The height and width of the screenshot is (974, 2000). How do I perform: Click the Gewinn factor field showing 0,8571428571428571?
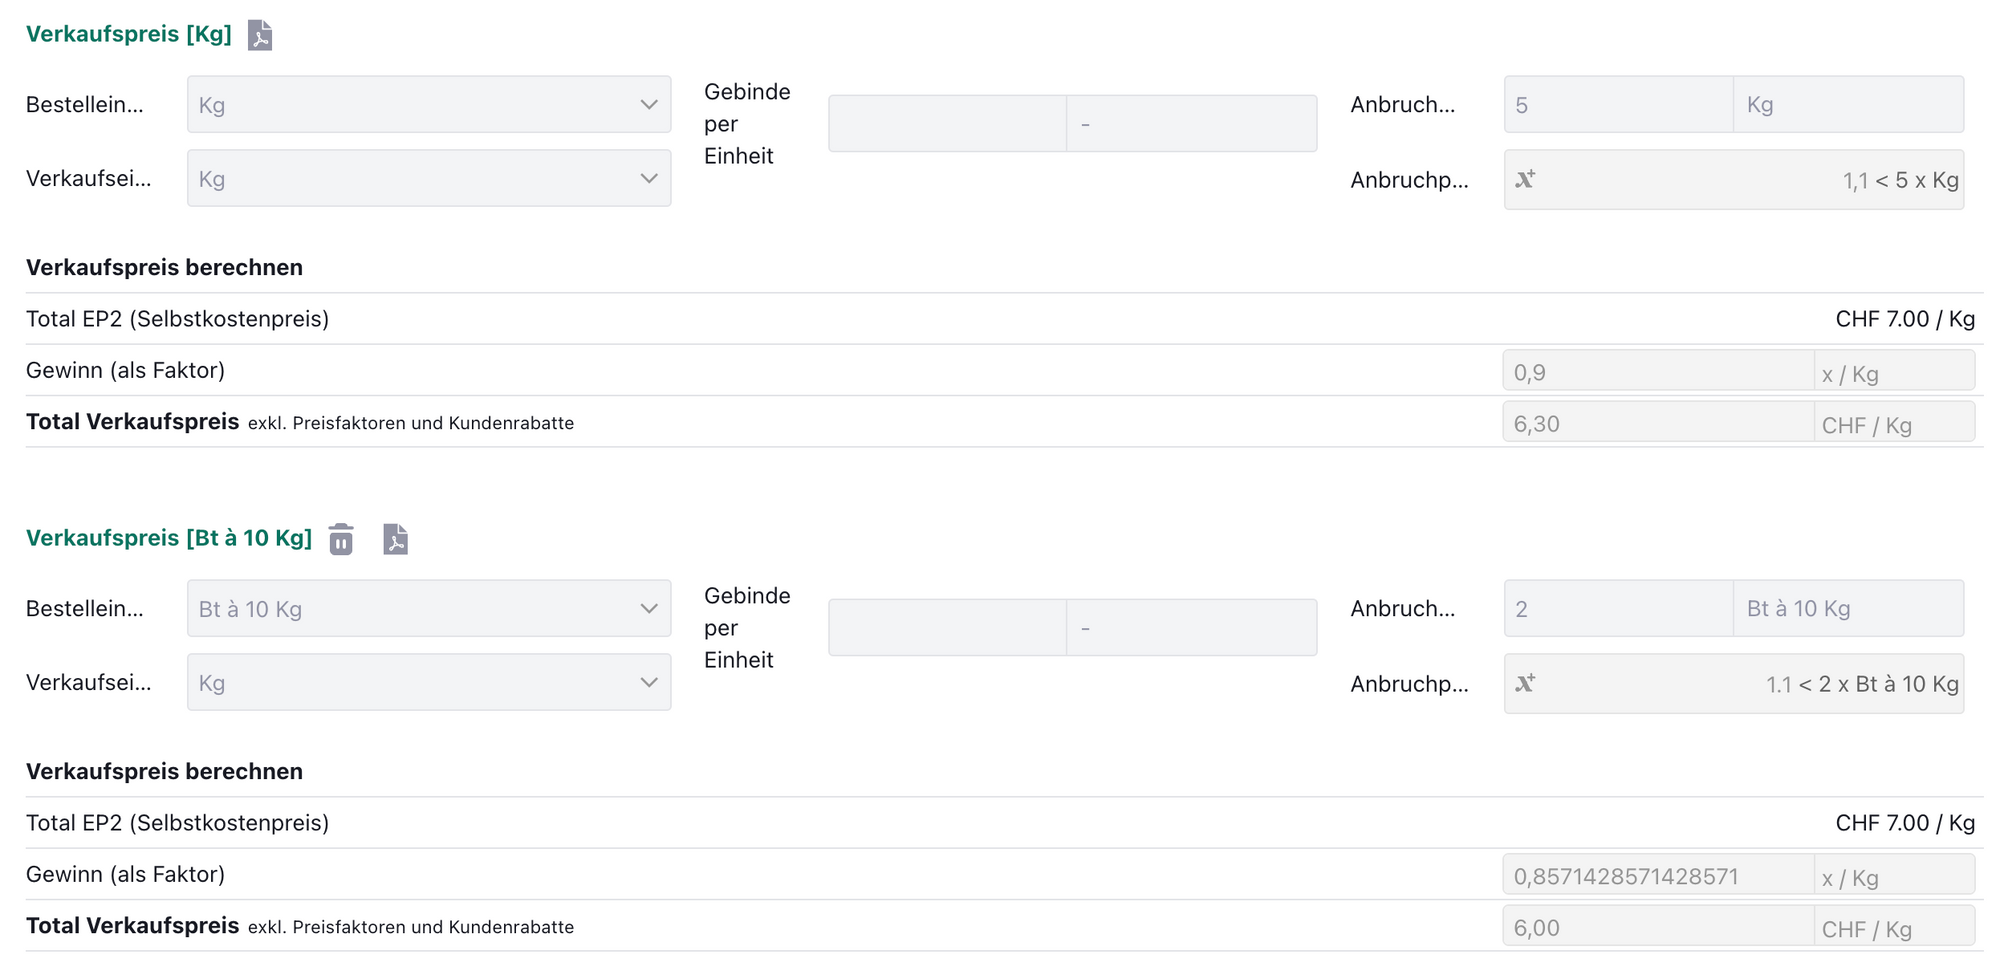click(x=1657, y=877)
